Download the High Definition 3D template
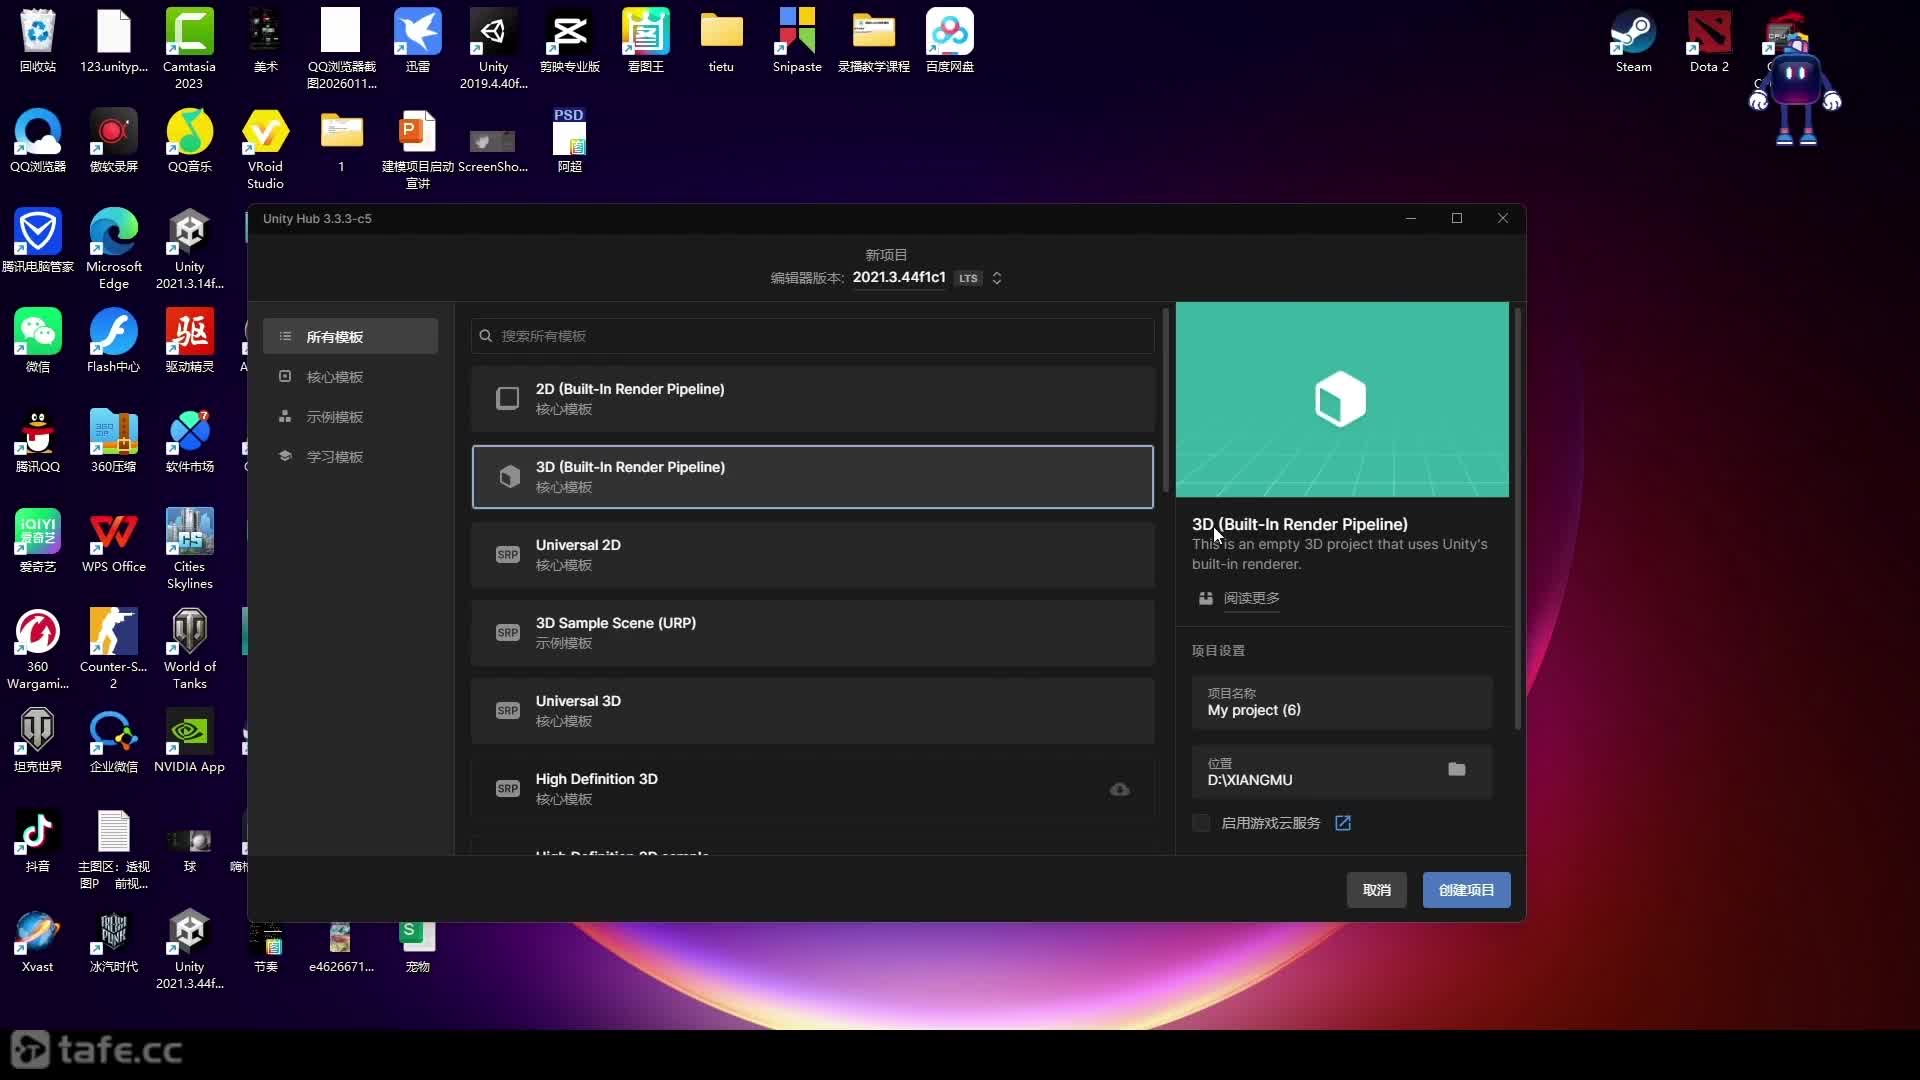The height and width of the screenshot is (1080, 1920). coord(1120,790)
